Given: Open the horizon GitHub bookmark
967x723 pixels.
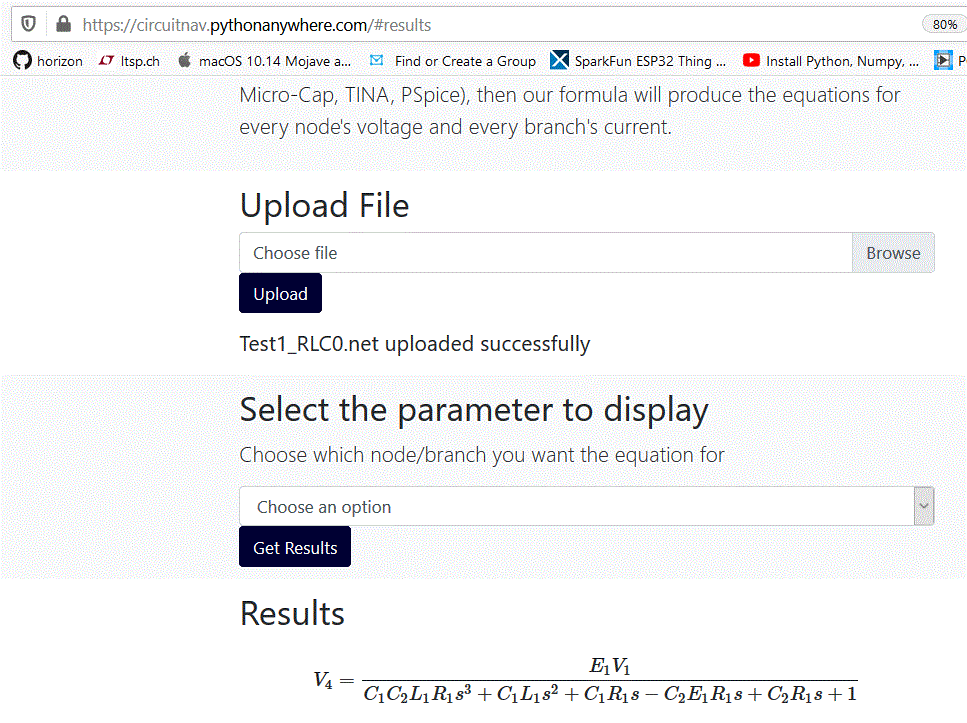Looking at the screenshot, I should point(48,61).
